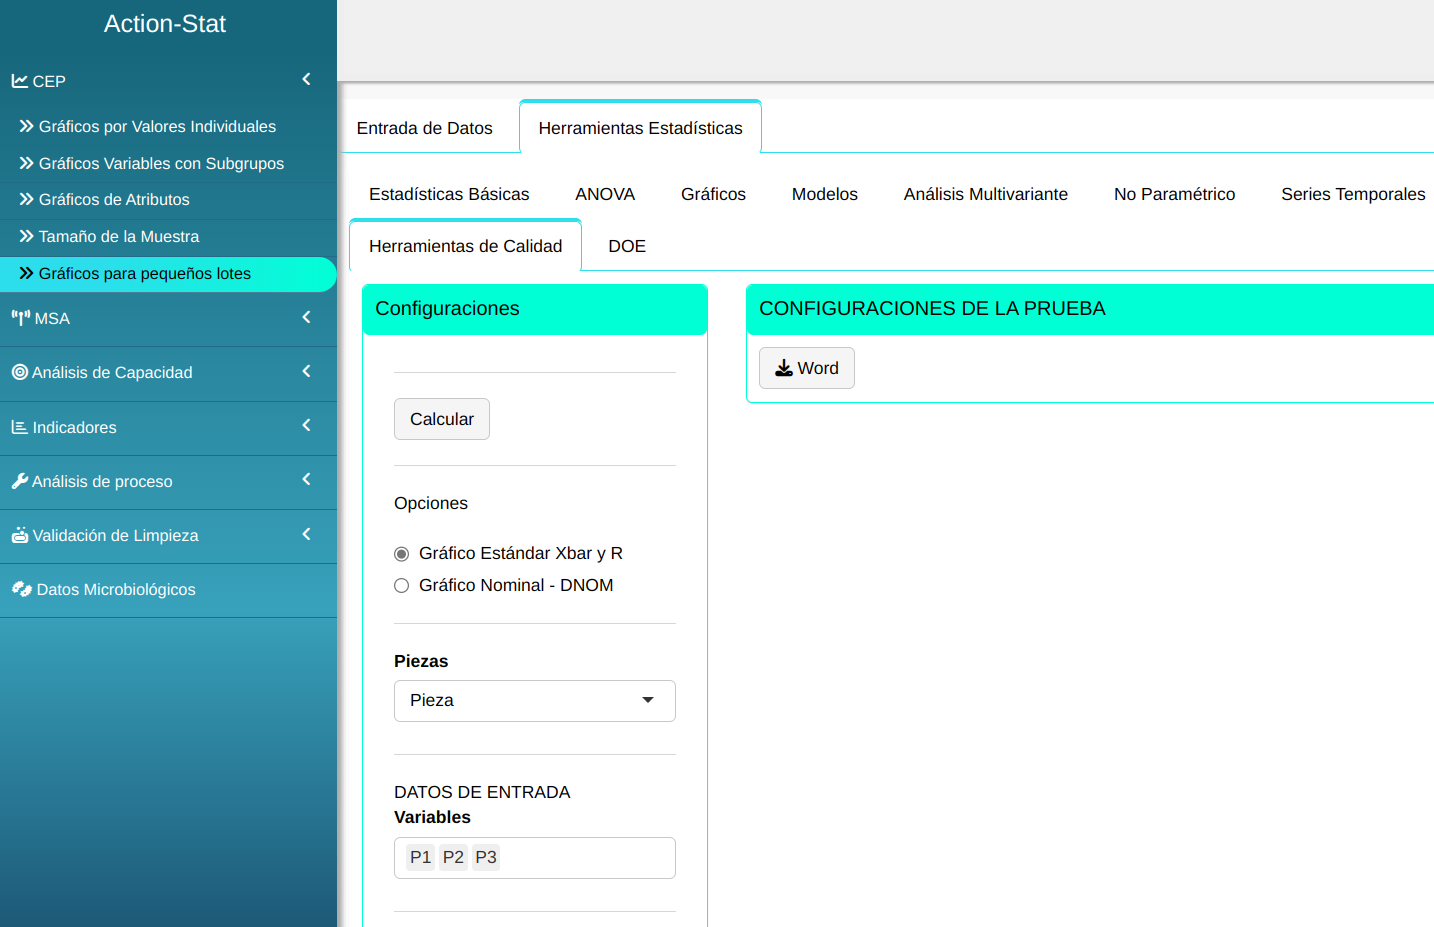Click the Datos Microbiológicos icon
The width and height of the screenshot is (1434, 927).
point(21,589)
